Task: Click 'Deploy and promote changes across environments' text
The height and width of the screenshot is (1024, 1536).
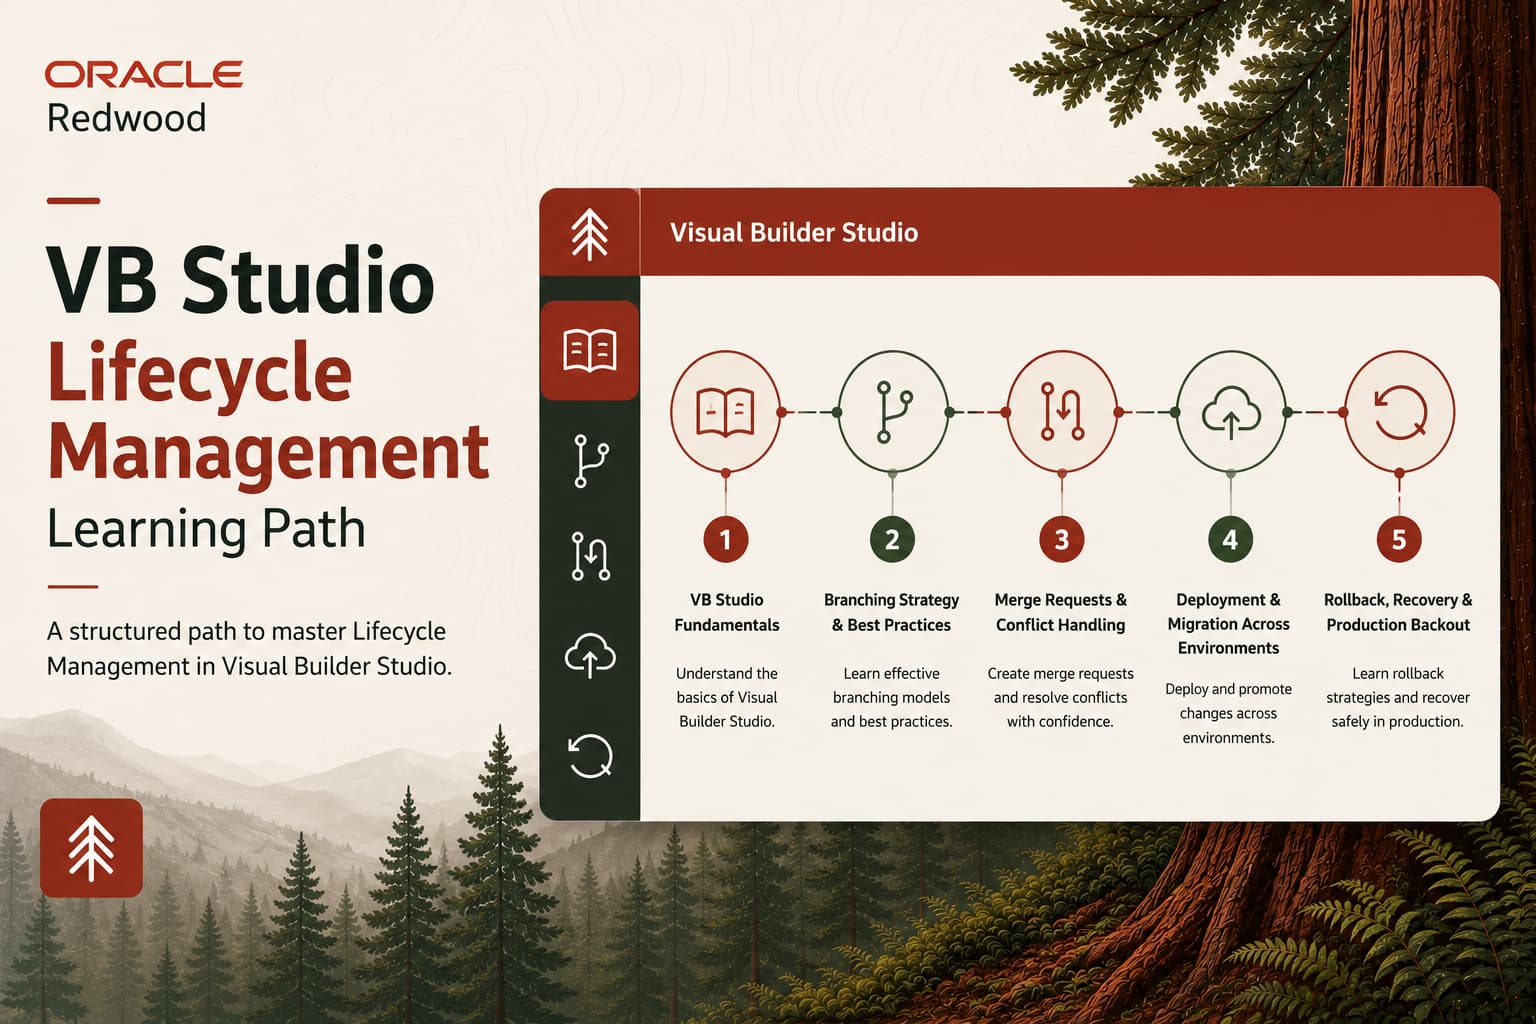Action: 1228,713
